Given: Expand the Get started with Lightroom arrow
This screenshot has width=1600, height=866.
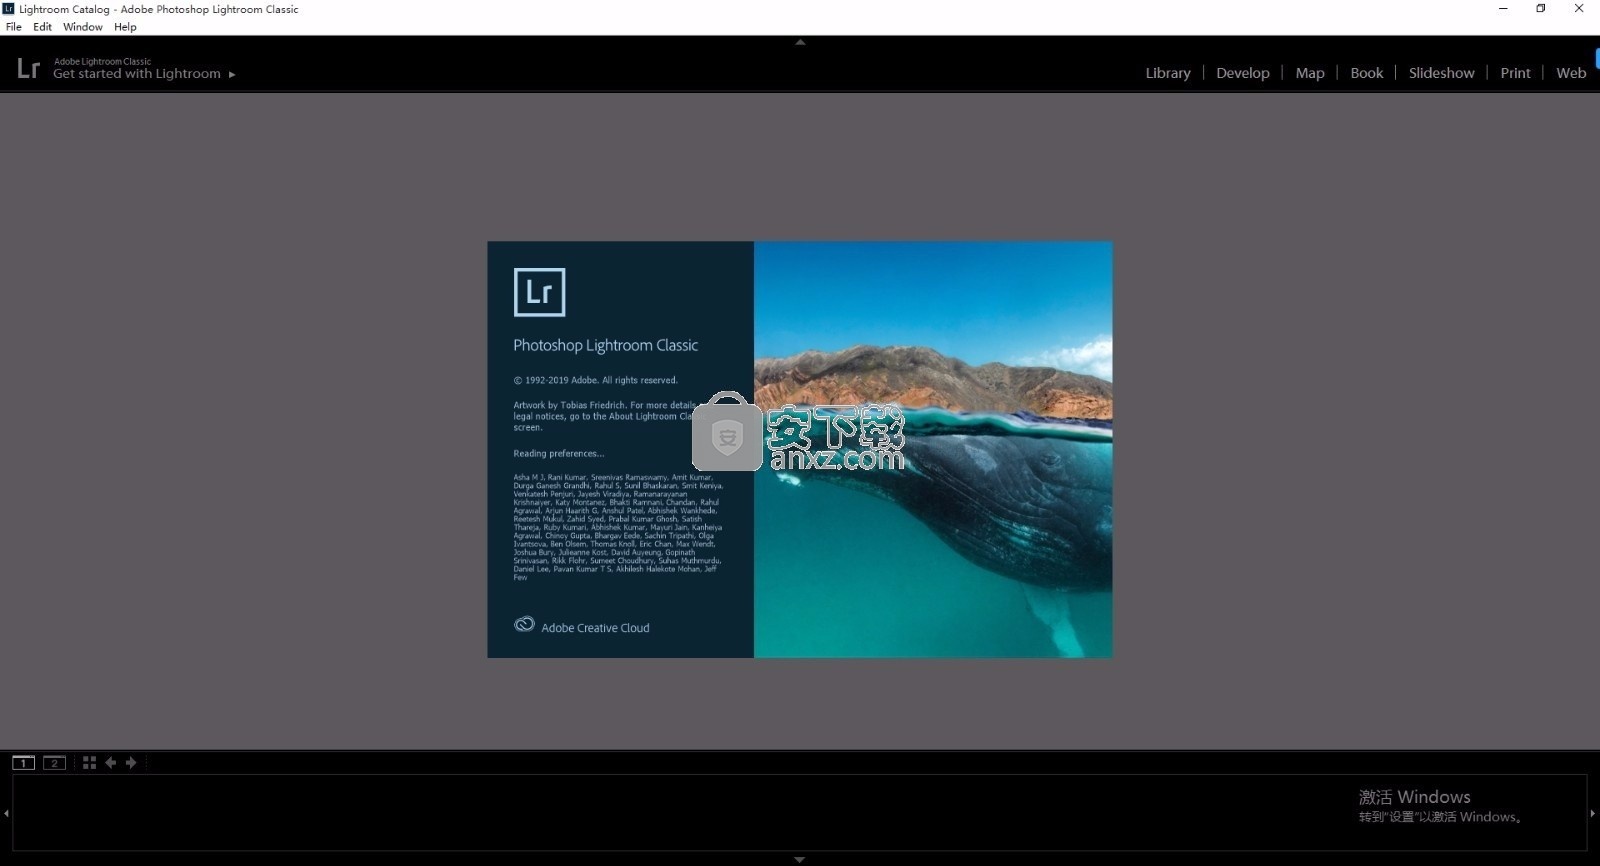Looking at the screenshot, I should (x=232, y=74).
